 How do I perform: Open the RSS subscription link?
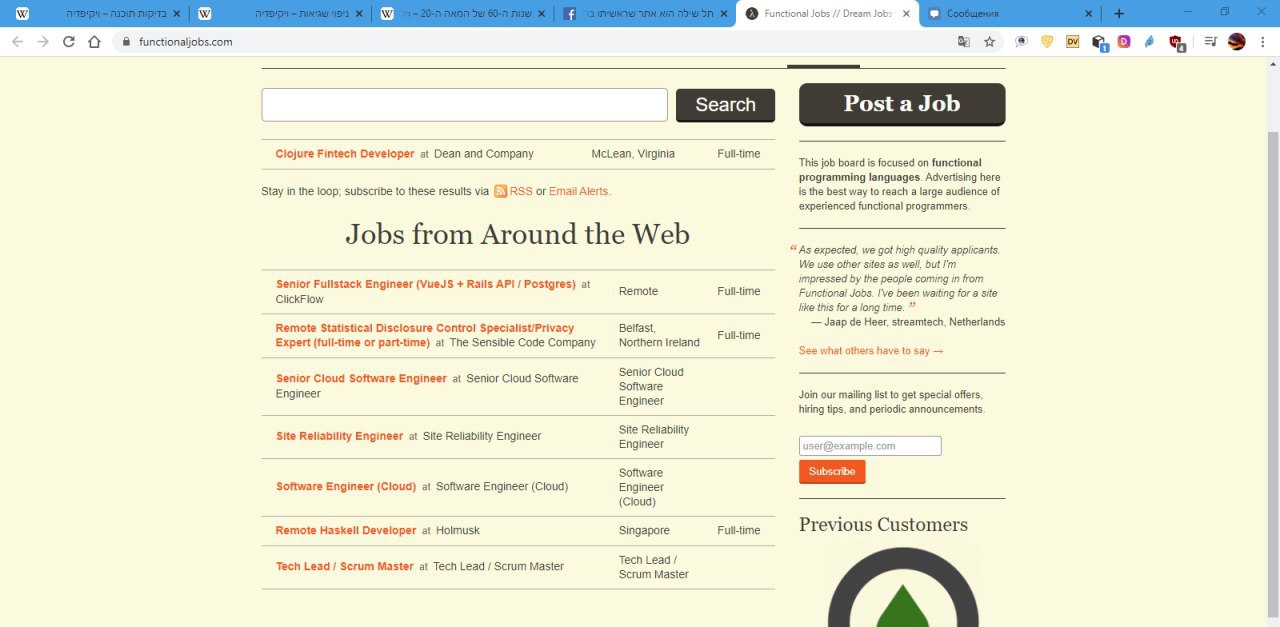point(521,191)
